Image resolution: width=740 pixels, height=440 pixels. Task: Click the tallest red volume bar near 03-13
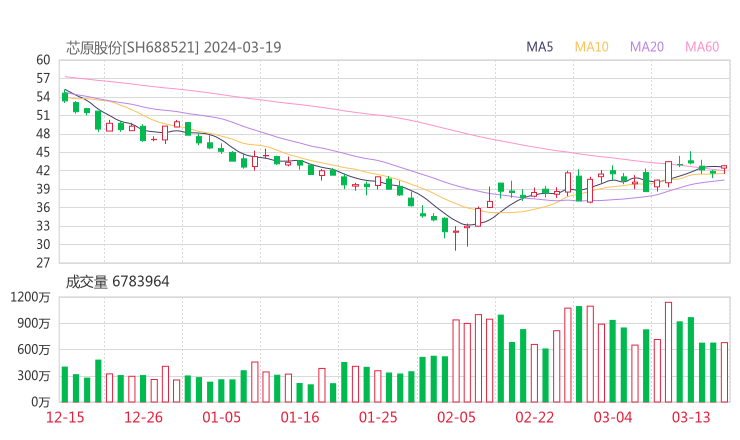coord(668,352)
